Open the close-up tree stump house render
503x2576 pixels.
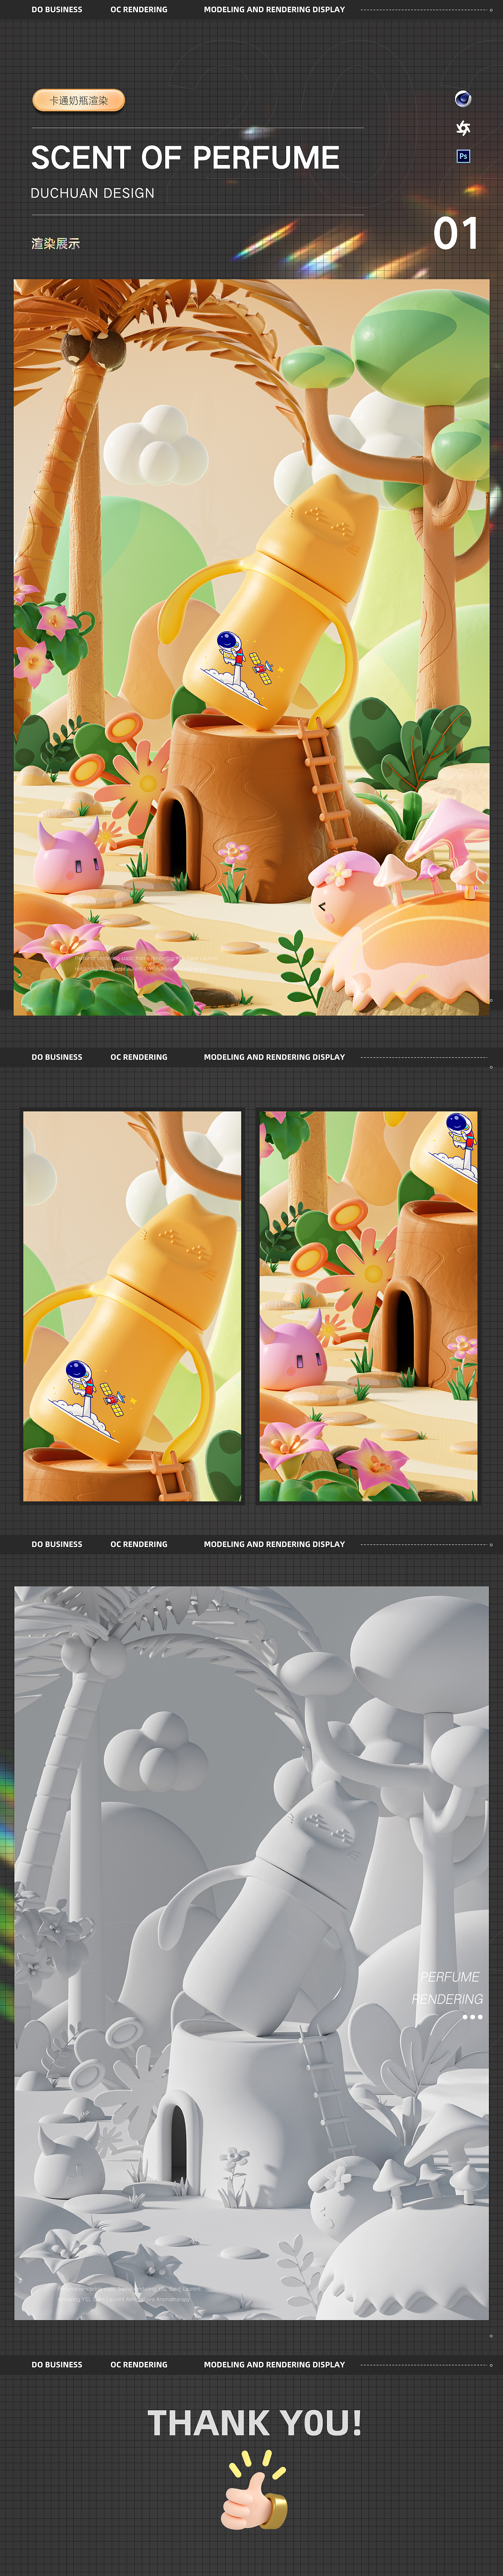click(368, 1306)
